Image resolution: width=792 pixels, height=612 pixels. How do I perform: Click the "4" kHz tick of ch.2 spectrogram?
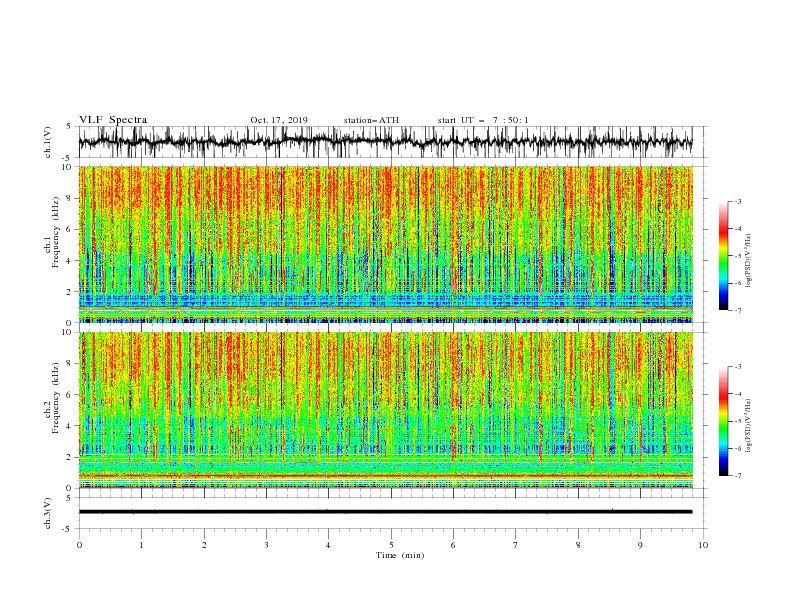coord(70,426)
